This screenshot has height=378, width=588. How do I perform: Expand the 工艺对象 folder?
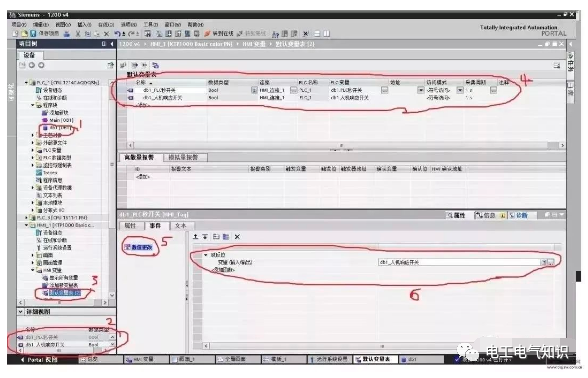pyautogui.click(x=33, y=135)
